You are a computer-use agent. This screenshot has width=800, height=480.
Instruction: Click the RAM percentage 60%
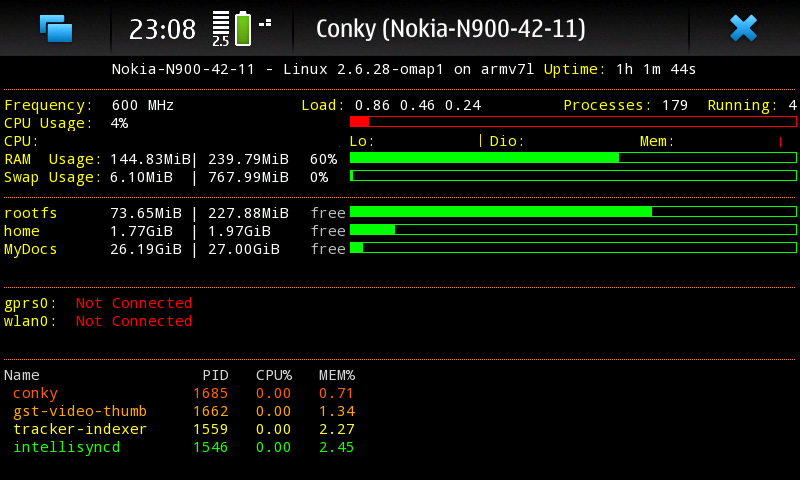(x=323, y=159)
